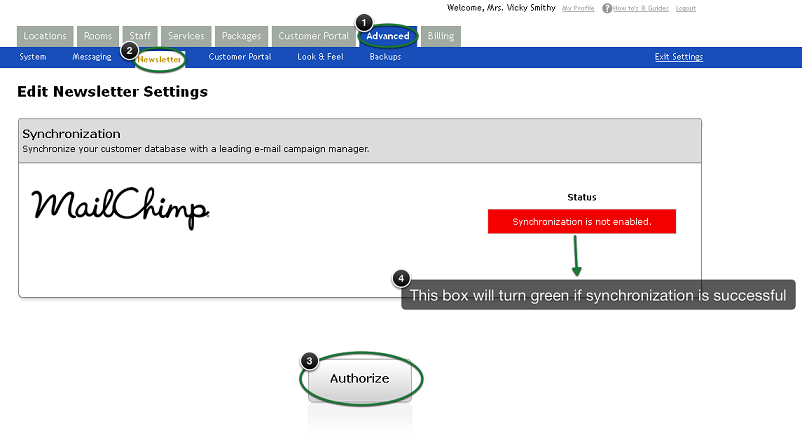Log out using the Logout link
802x440 pixels.
[x=685, y=8]
